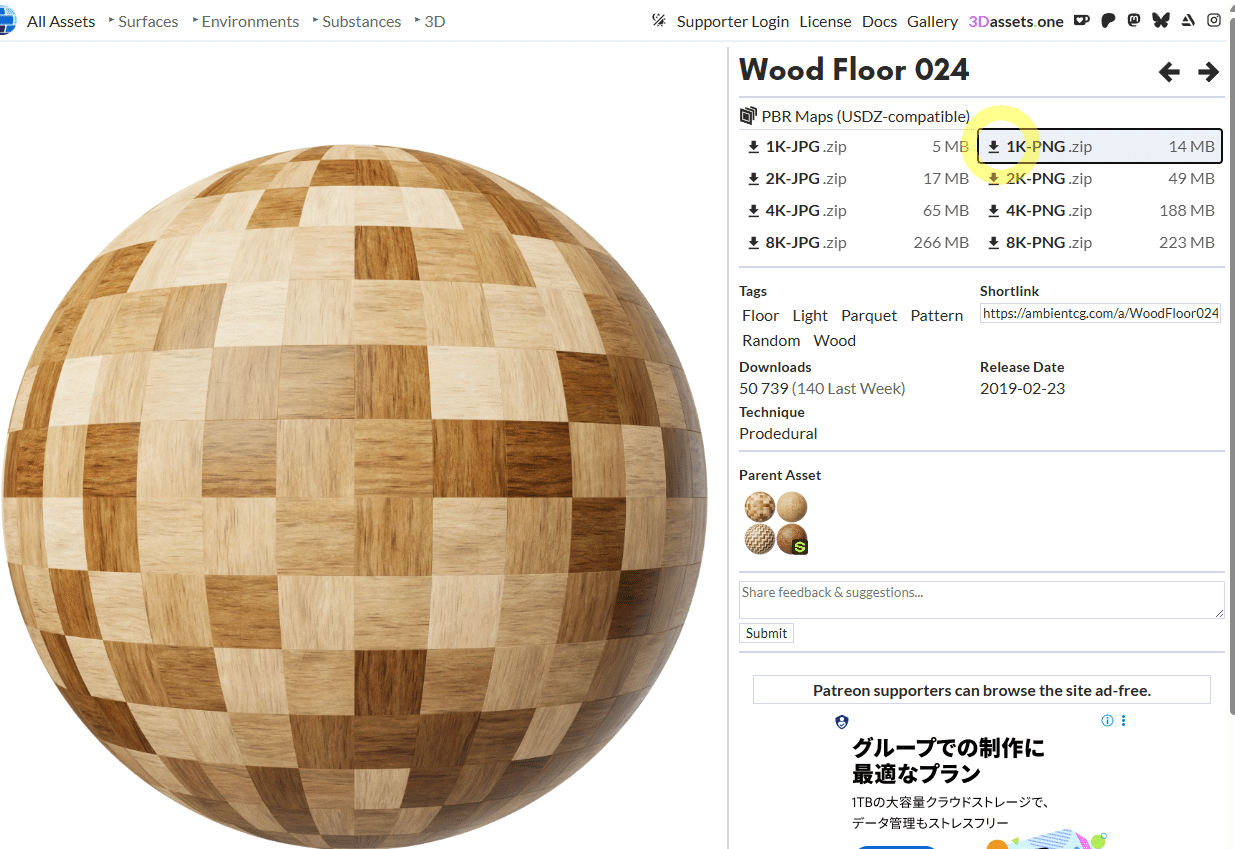The width and height of the screenshot is (1235, 849).
Task: Open the Instagram icon link
Action: point(1213,21)
